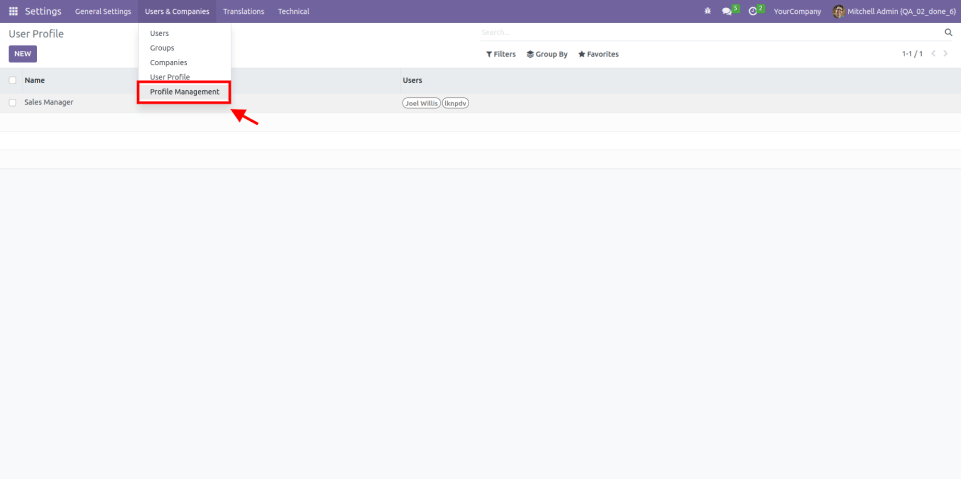961x479 pixels.
Task: Open the Favorites dropdown
Action: (598, 54)
